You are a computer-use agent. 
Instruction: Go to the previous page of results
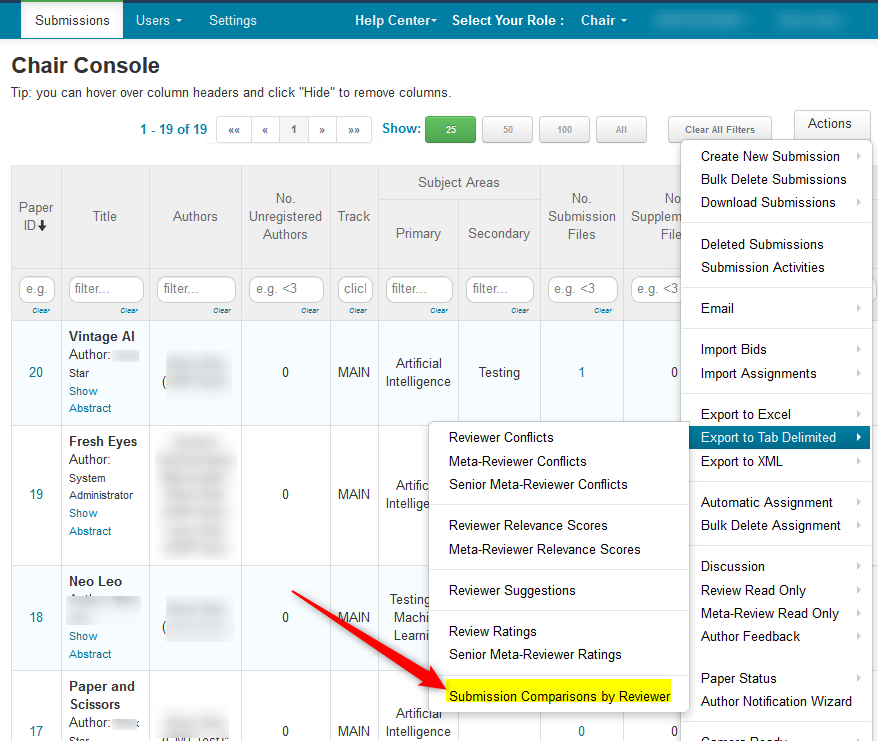tap(265, 130)
